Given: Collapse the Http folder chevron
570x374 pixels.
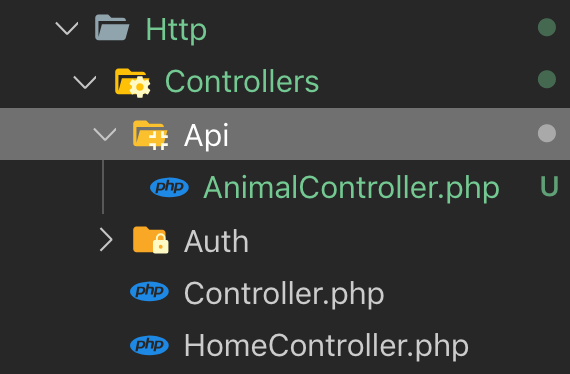Looking at the screenshot, I should click(x=67, y=28).
